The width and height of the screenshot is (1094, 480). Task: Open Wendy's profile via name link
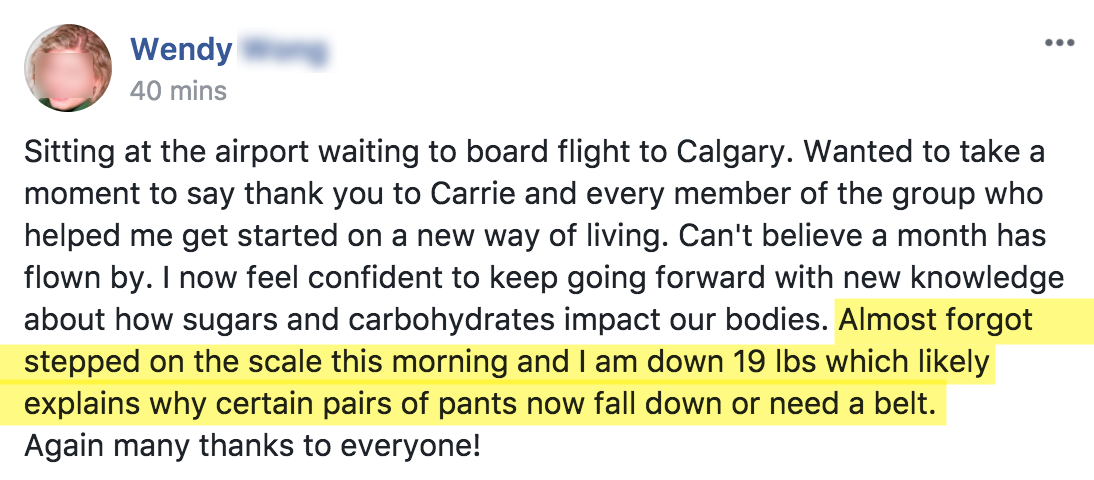click(181, 50)
